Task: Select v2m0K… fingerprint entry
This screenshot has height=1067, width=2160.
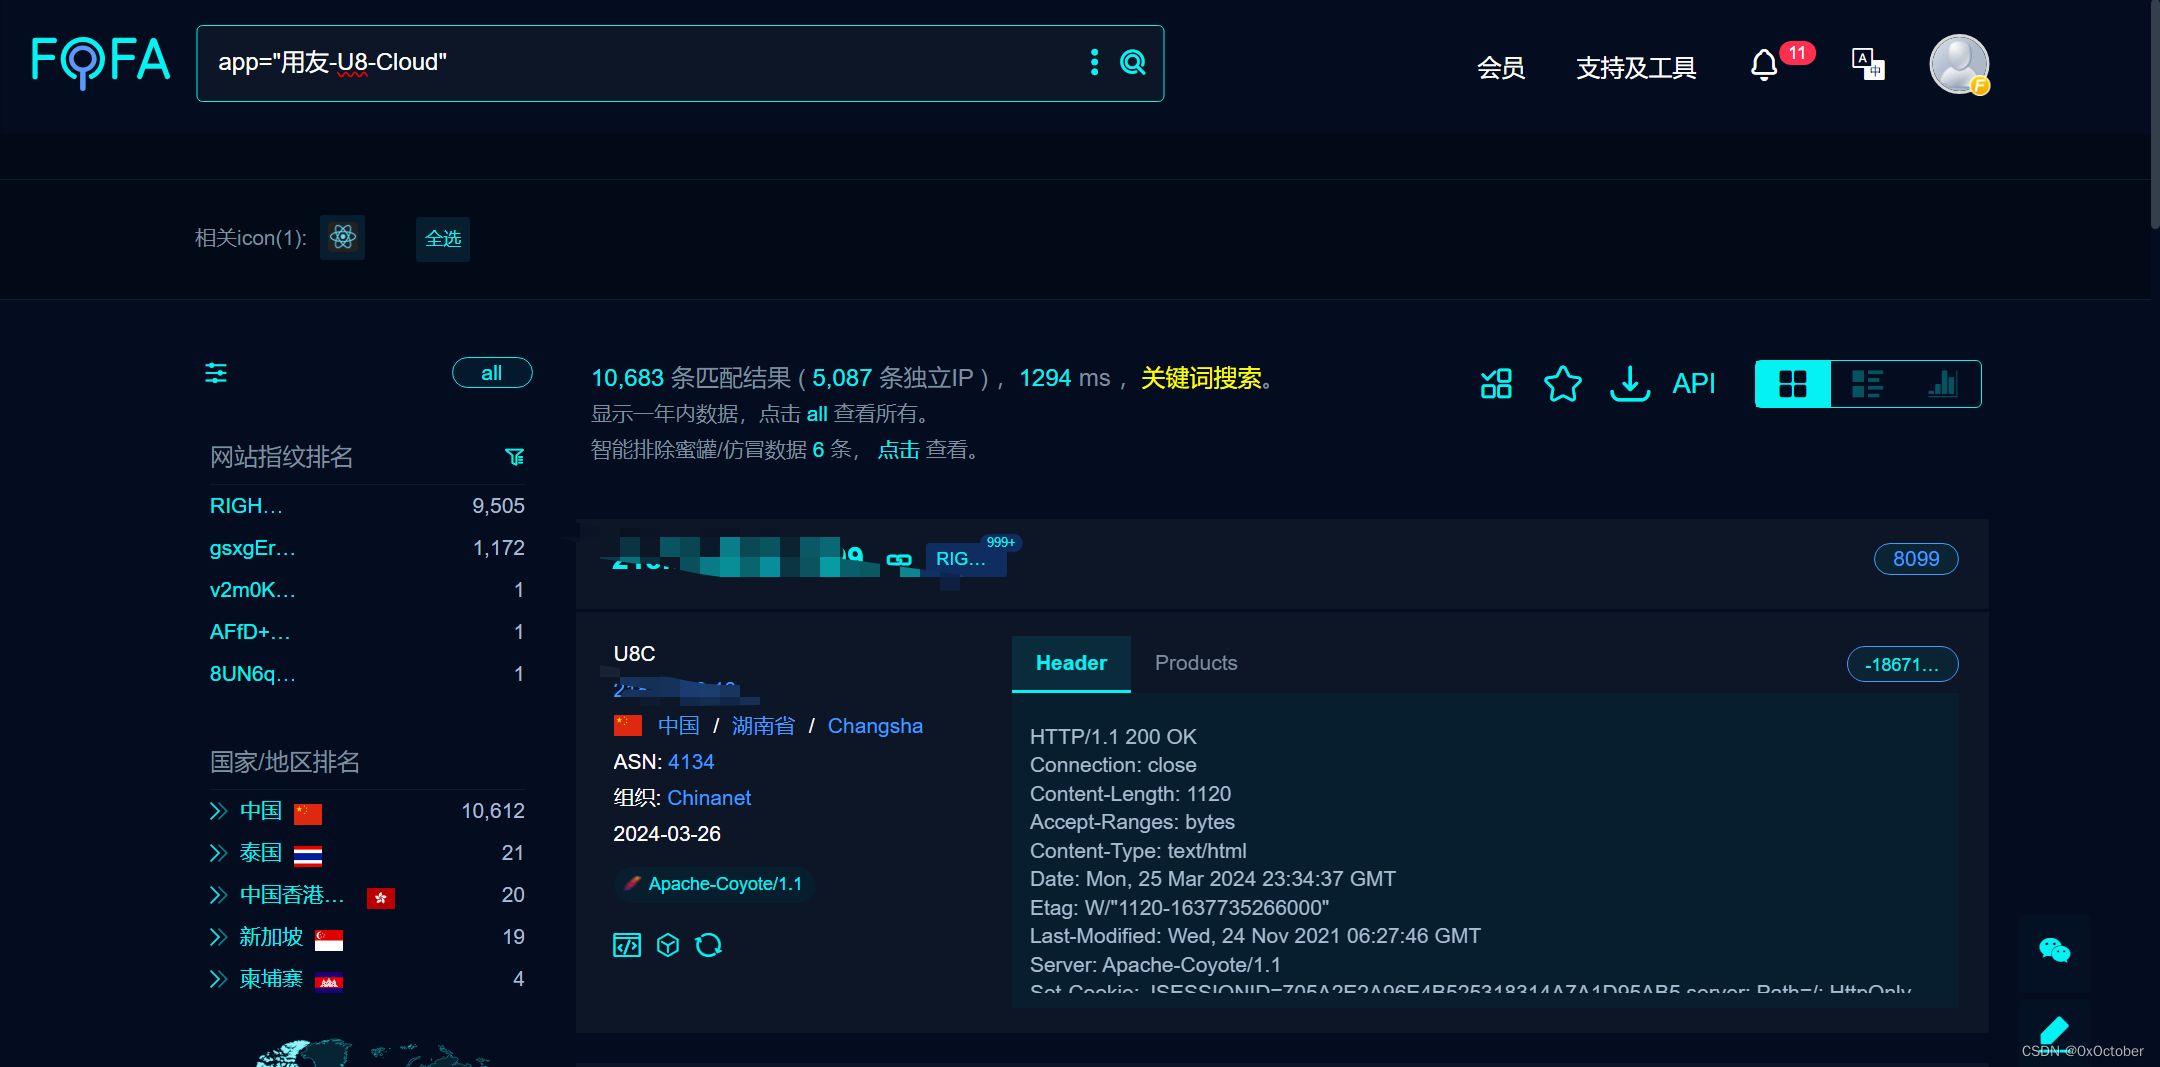Action: tap(252, 590)
